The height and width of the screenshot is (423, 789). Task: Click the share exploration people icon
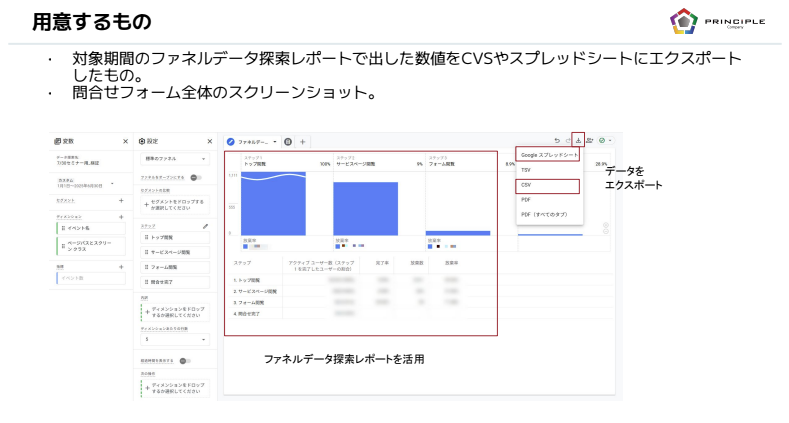pos(588,141)
